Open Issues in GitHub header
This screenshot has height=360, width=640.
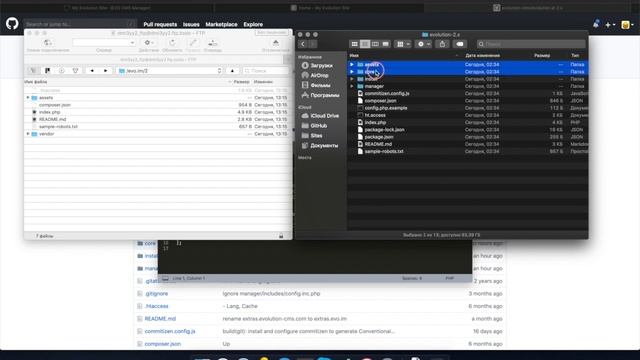coord(191,24)
